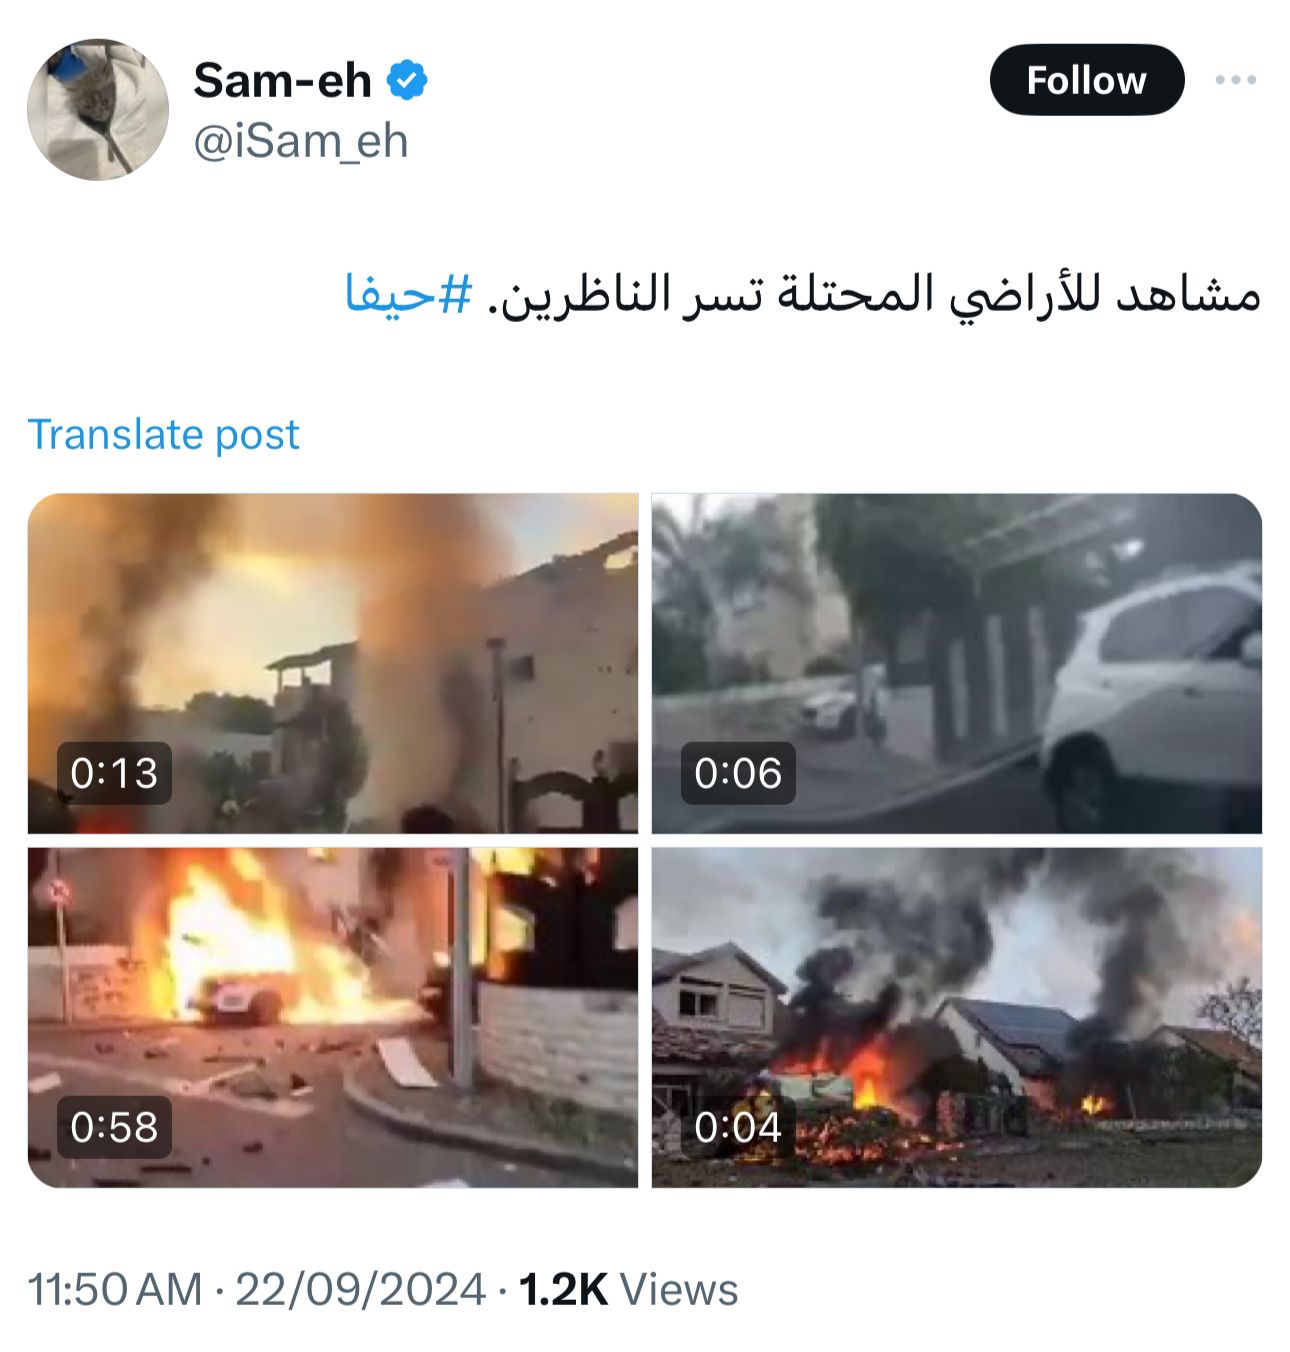Follow the Sam-eh account
Image resolution: width=1290 pixels, height=1352 pixels.
pyautogui.click(x=1087, y=80)
